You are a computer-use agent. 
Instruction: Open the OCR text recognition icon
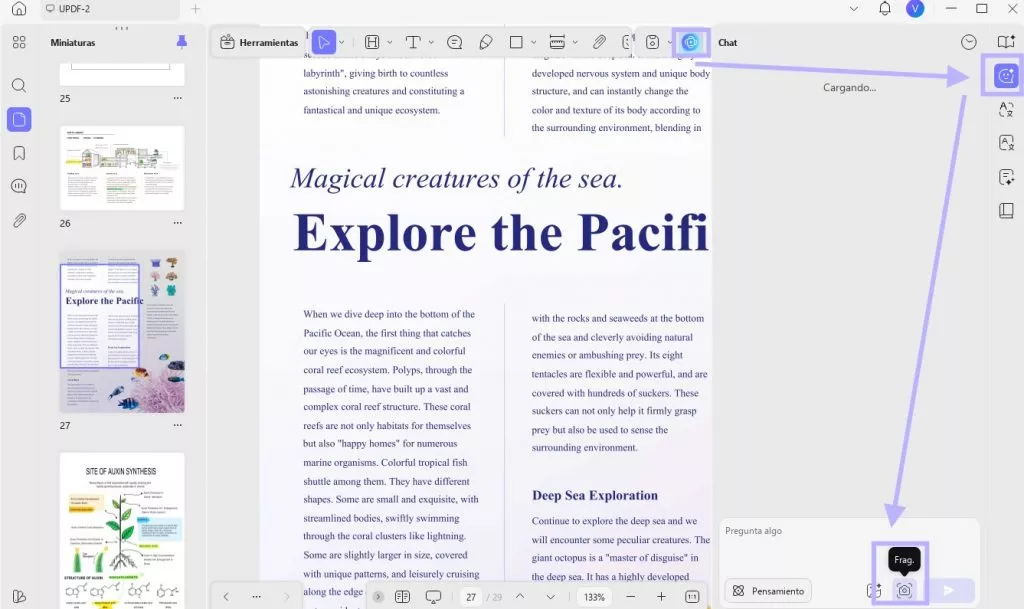tap(1006, 143)
